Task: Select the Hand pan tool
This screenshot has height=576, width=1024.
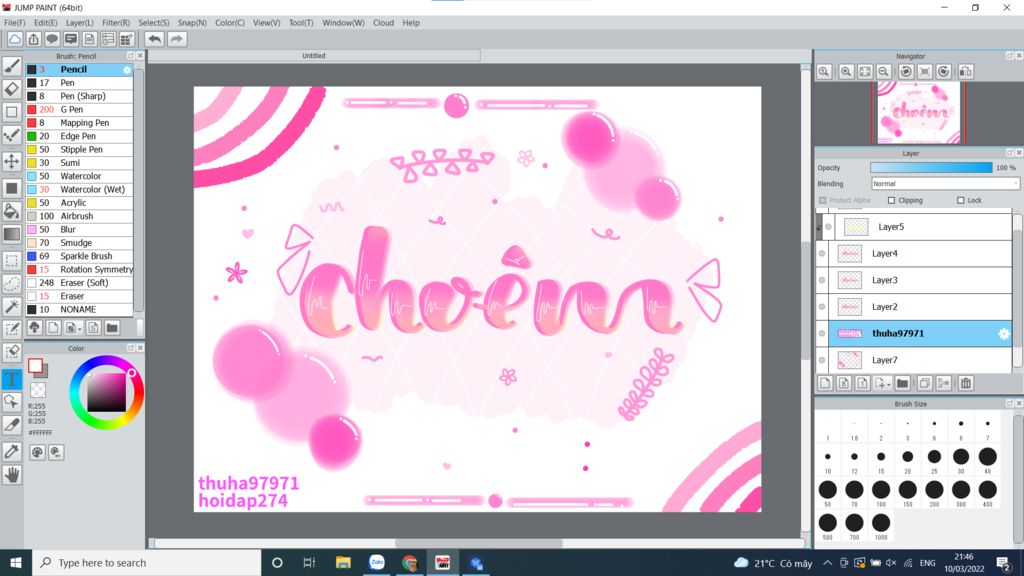Action: click(12, 475)
